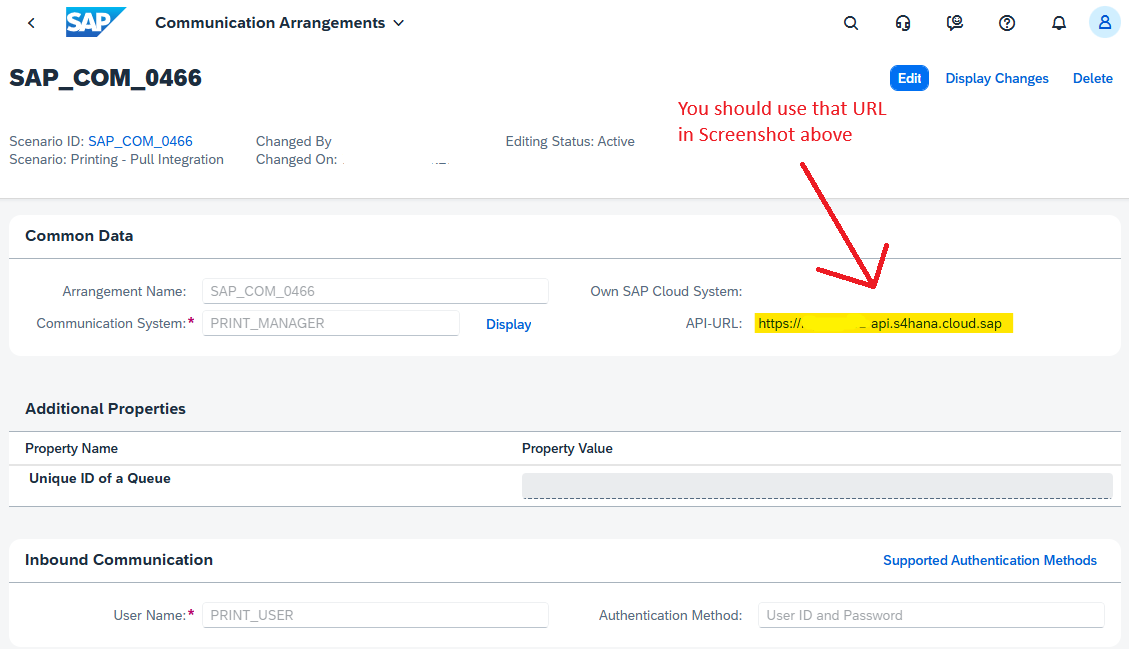
Task: Click the Own SAP Cloud System label
Action: click(666, 292)
